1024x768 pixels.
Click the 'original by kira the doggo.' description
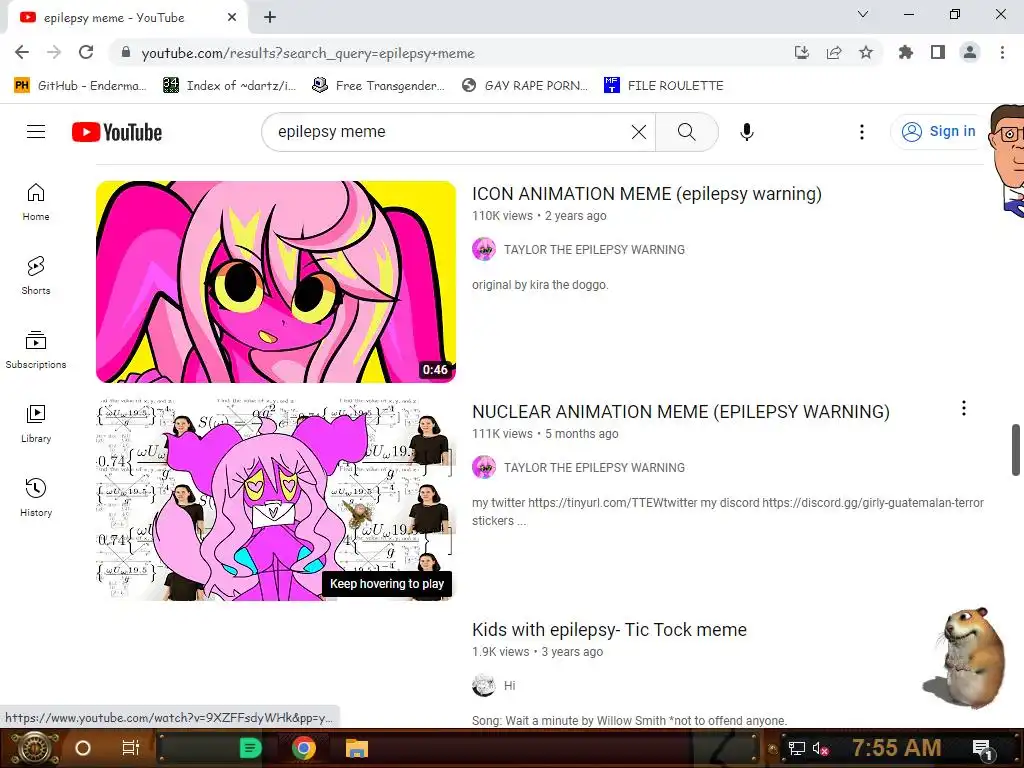tap(540, 285)
